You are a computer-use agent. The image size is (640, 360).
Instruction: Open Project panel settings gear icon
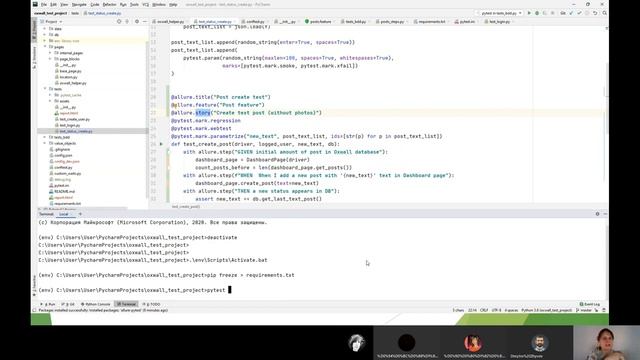pyautogui.click(x=137, y=21)
